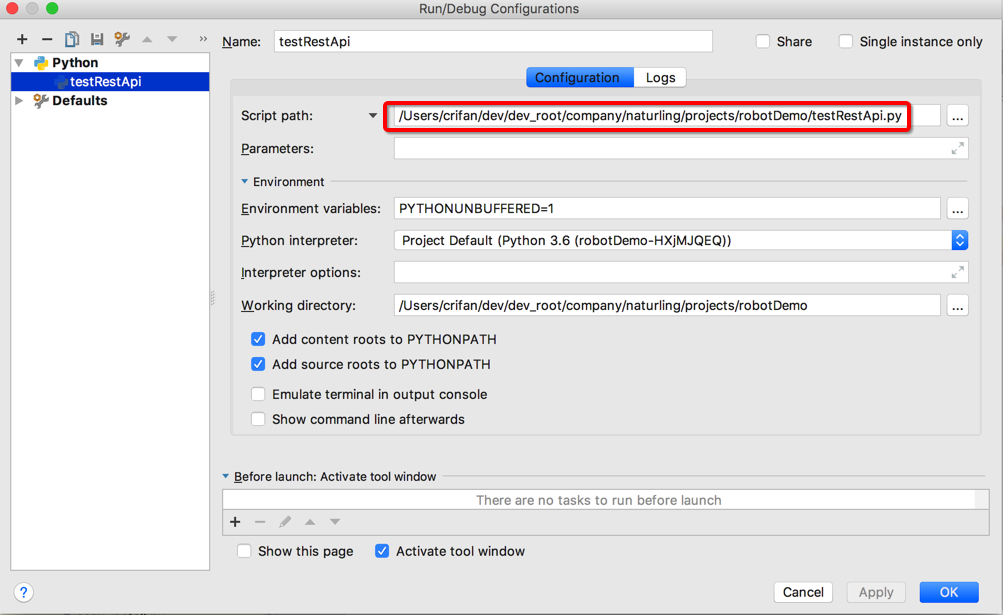Focus the Name text field
This screenshot has width=1003, height=615.
(x=493, y=42)
